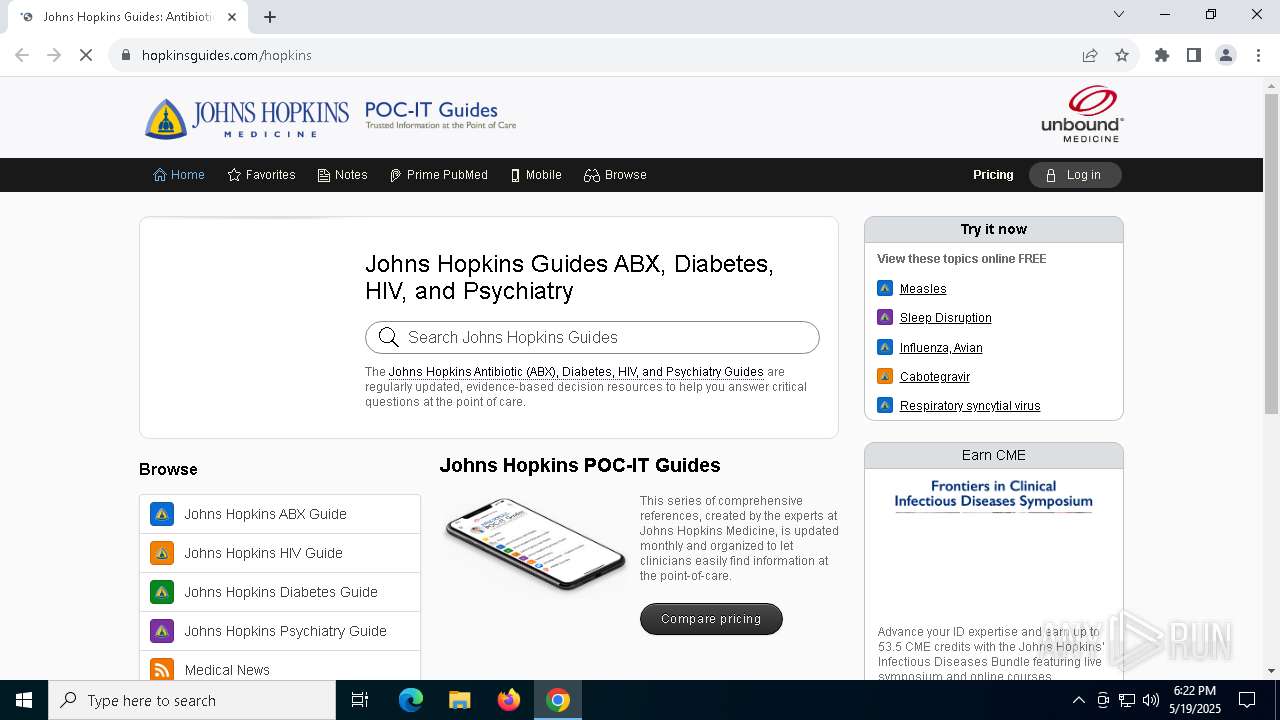Click the icon beside Measles topic
The image size is (1280, 720).
(x=885, y=288)
